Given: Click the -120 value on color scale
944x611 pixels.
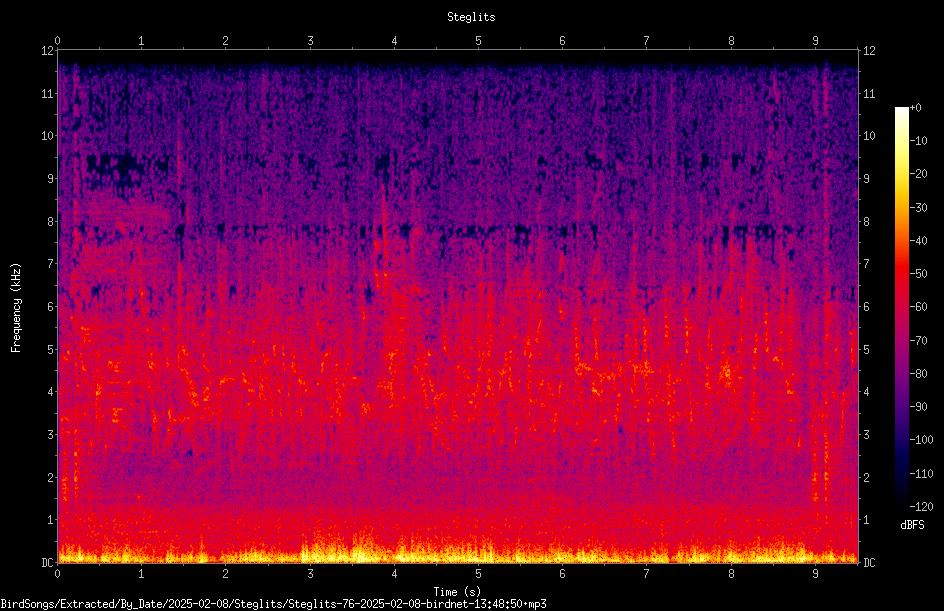Looking at the screenshot, I should coord(921,507).
